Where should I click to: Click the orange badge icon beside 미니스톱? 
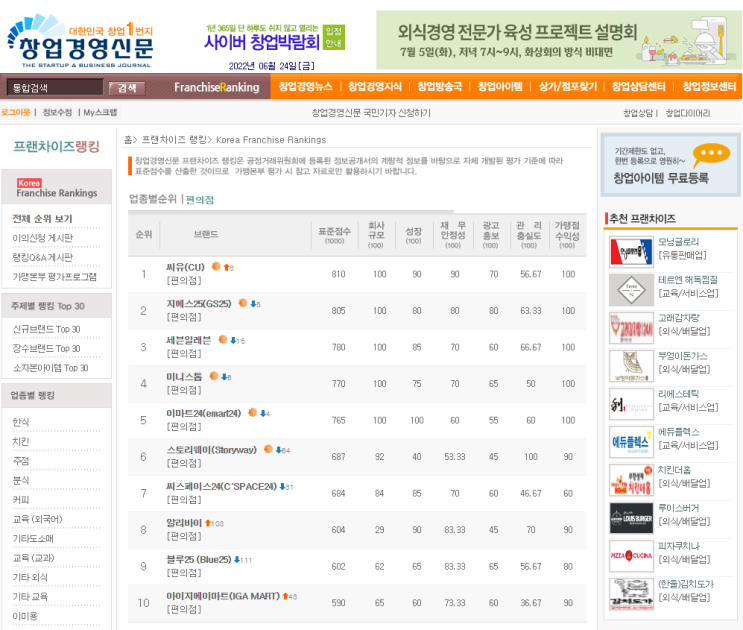[x=214, y=376]
